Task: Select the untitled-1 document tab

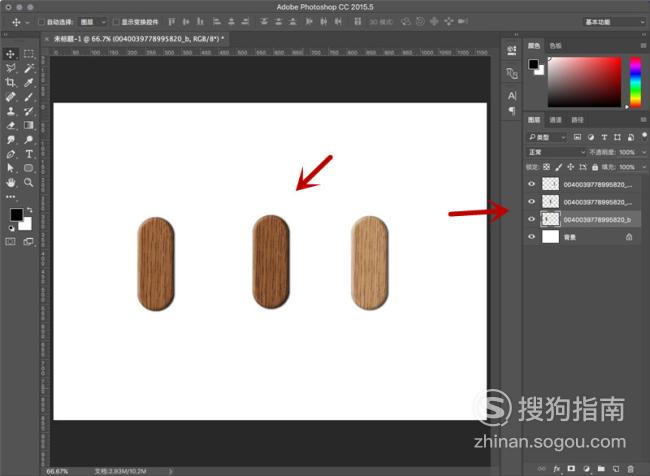Action: coord(138,39)
